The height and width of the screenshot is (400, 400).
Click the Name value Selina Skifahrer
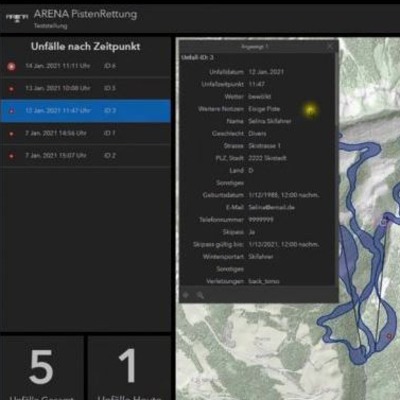270,121
